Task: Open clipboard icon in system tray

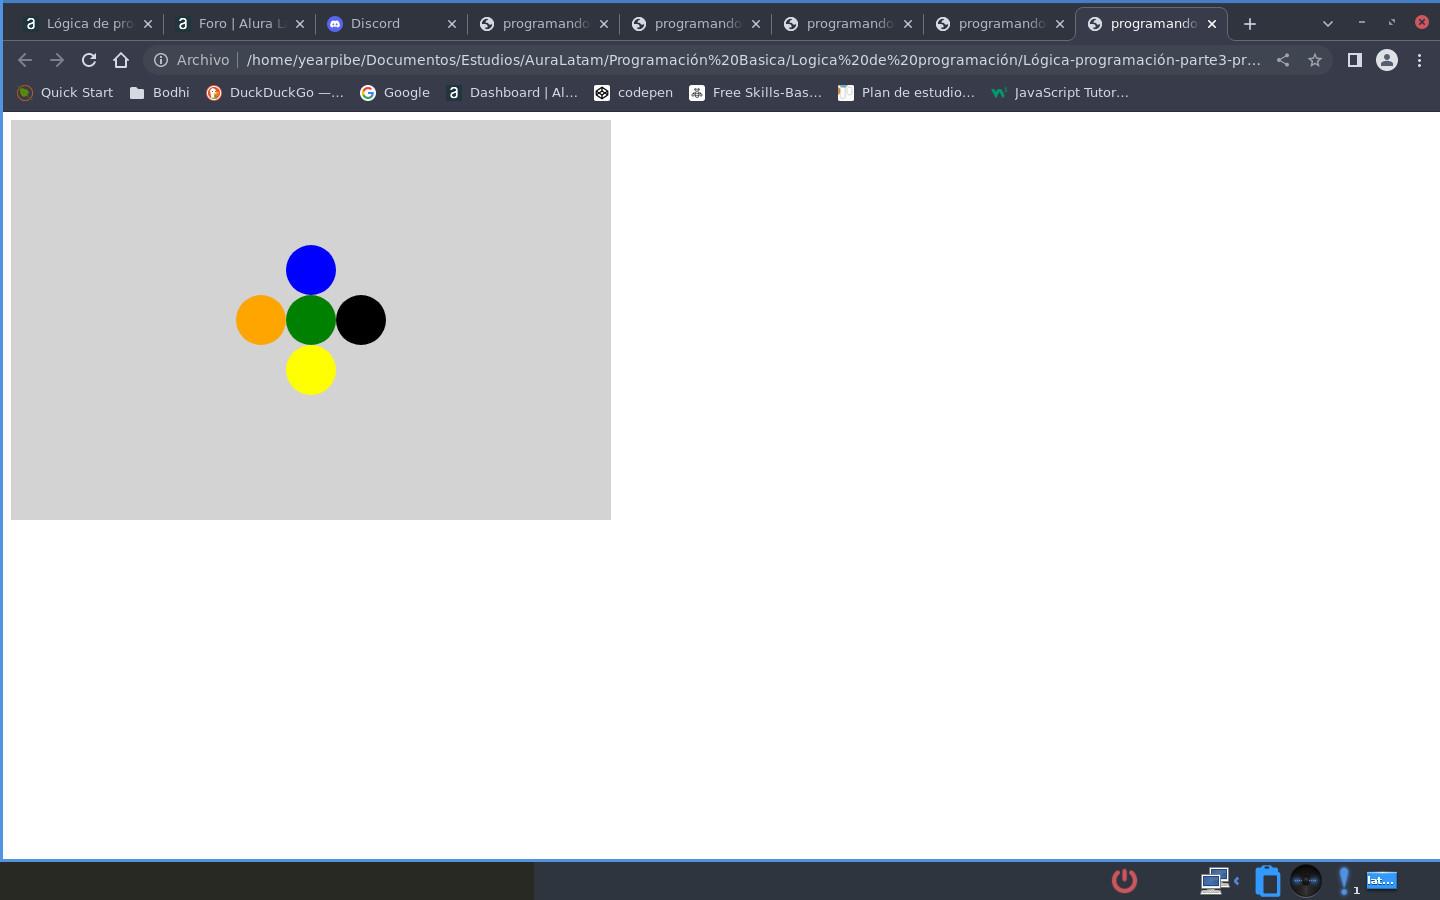Action: click(x=1268, y=881)
